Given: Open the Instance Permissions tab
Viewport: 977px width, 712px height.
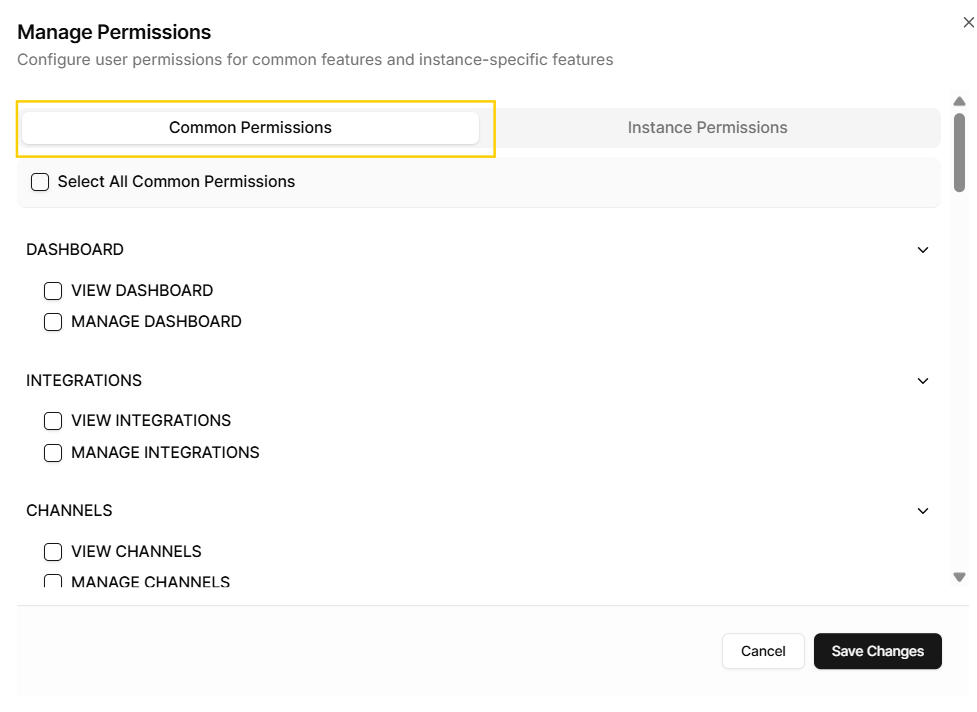Looking at the screenshot, I should [x=707, y=128].
